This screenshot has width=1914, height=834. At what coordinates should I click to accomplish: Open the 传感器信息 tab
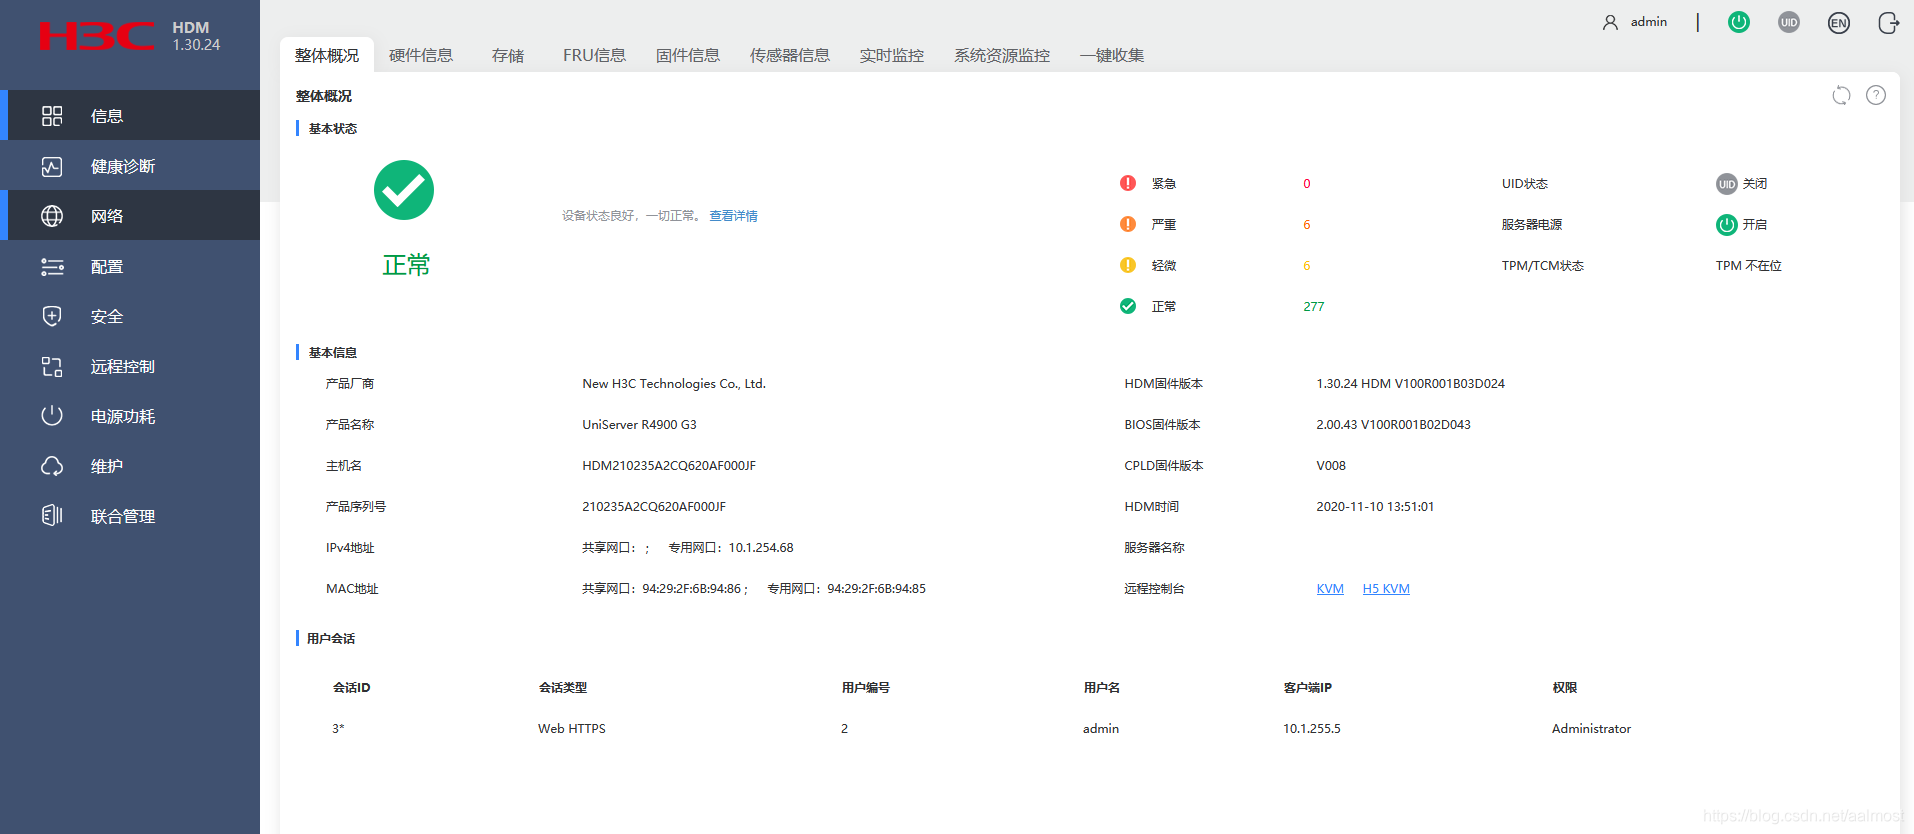[790, 55]
